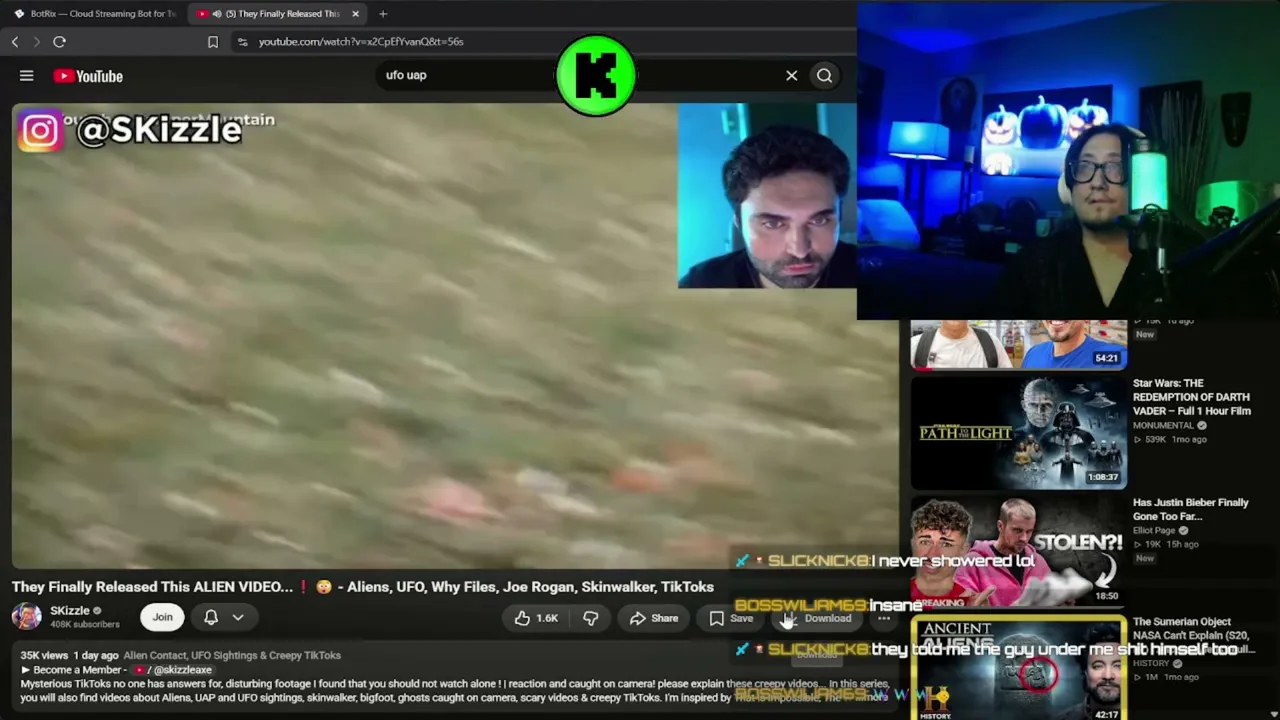1280x720 pixels.
Task: Go back using the browser back arrow
Action: (x=15, y=42)
